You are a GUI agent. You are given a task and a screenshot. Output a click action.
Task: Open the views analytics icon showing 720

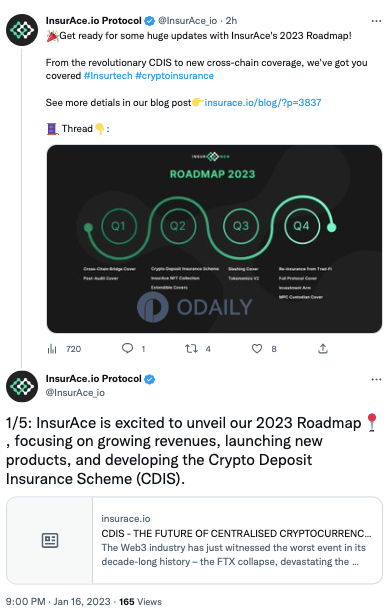52,349
